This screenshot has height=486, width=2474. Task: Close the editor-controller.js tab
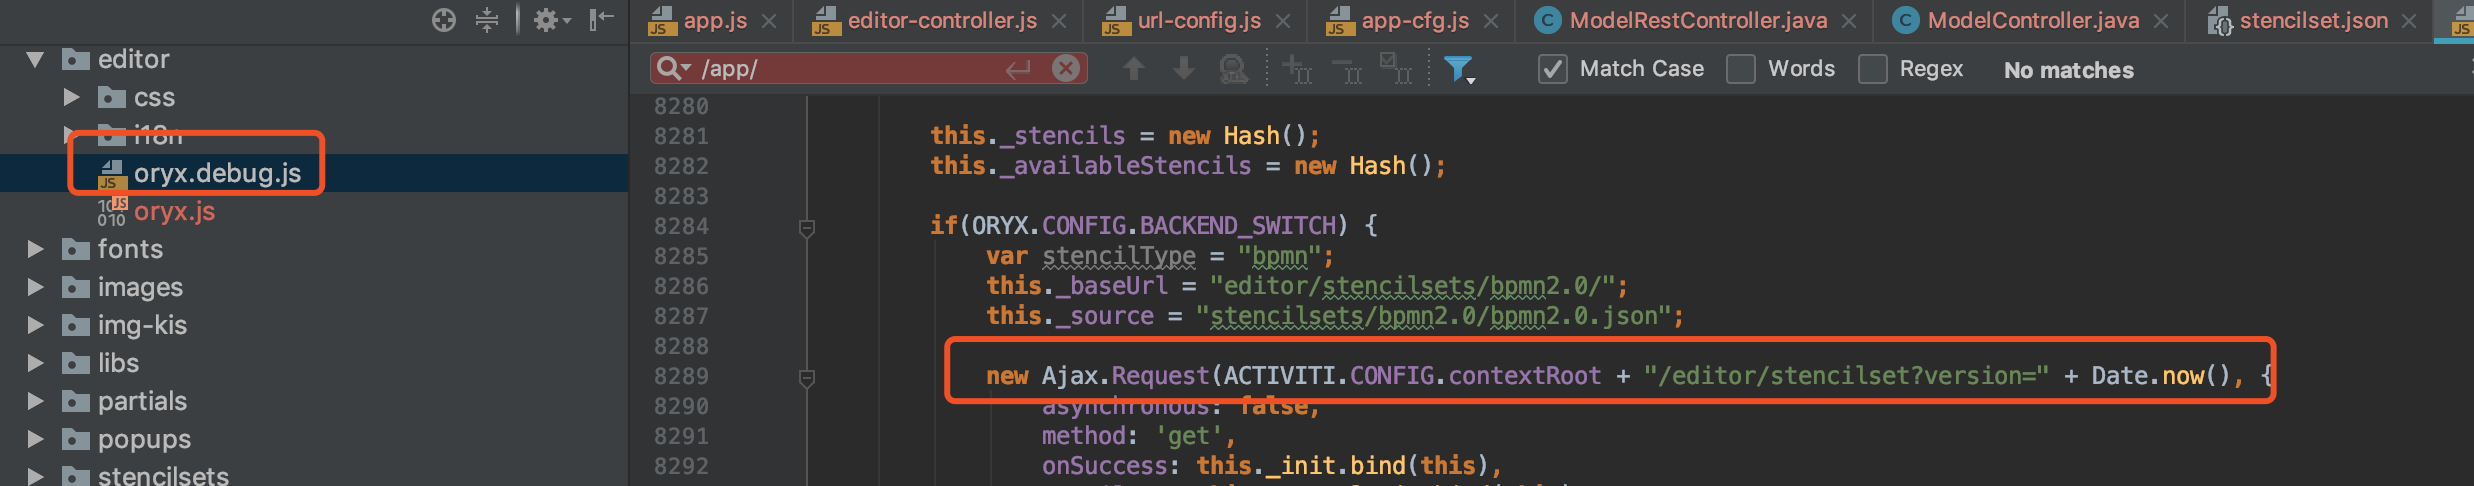click(x=1059, y=21)
